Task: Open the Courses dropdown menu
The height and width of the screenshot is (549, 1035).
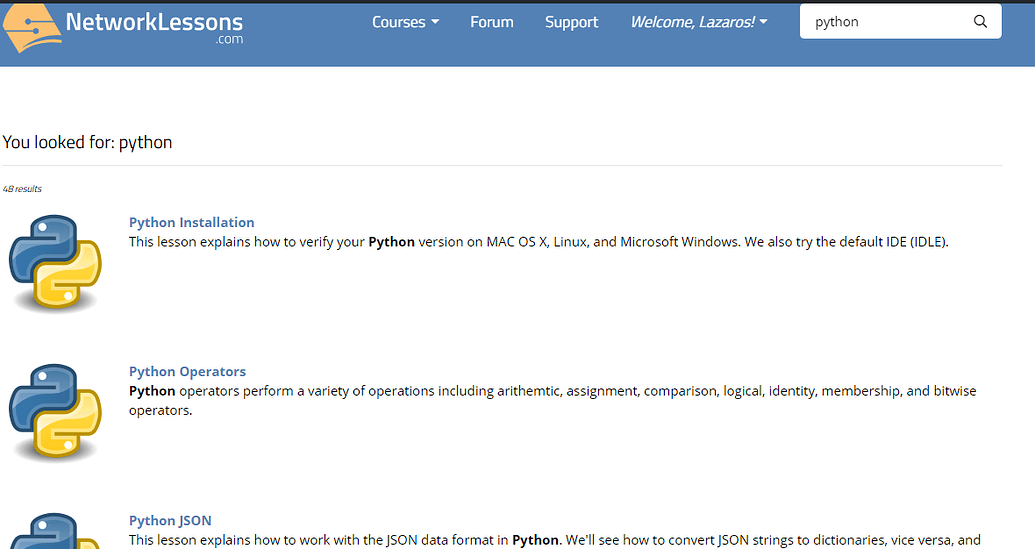Action: [x=405, y=22]
